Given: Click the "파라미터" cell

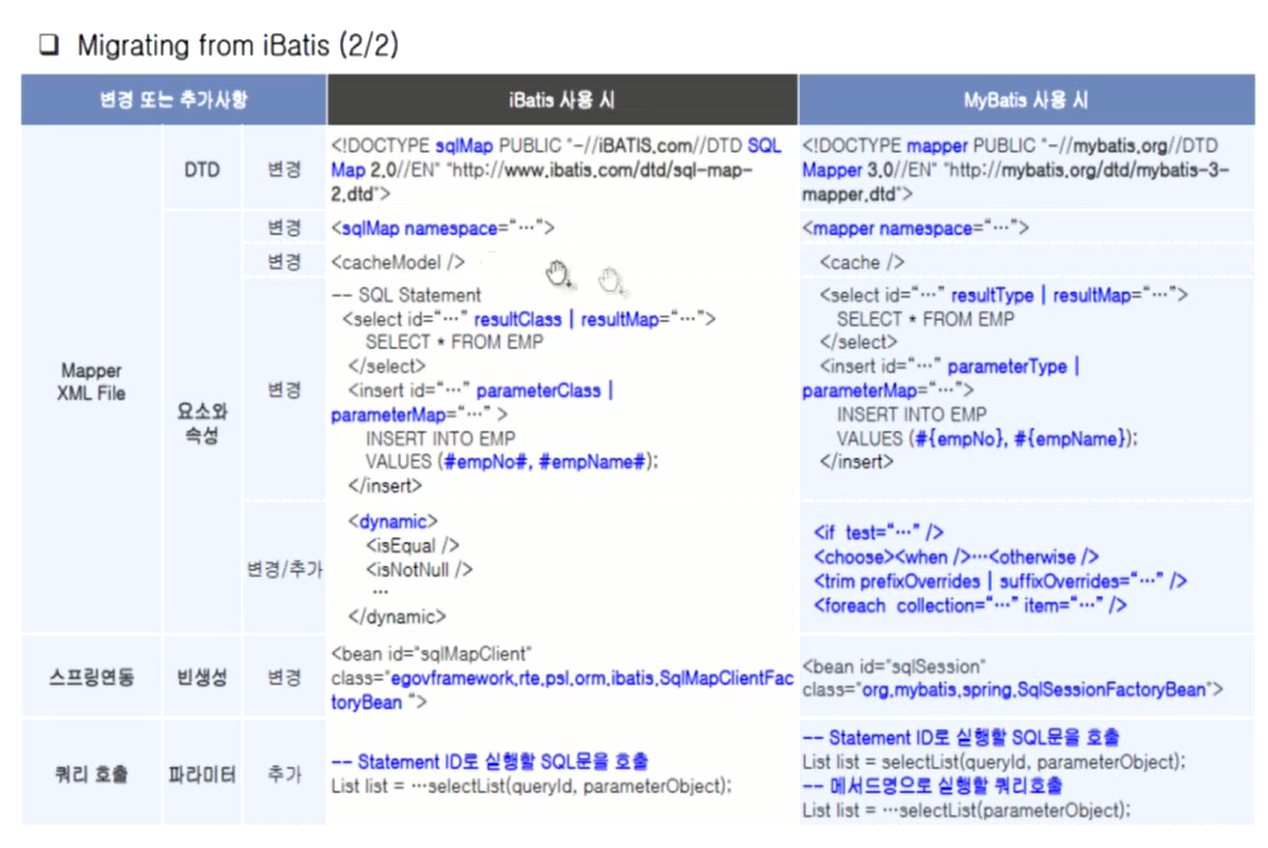Looking at the screenshot, I should pos(203,774).
